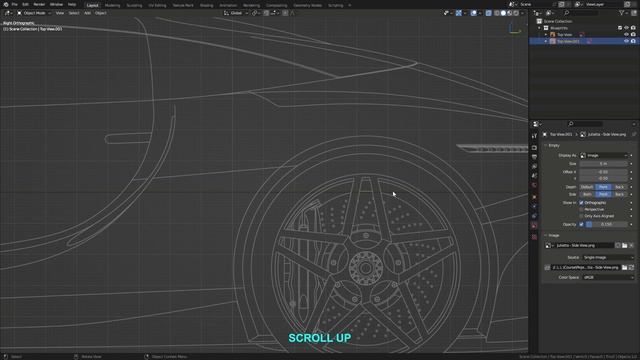The width and height of the screenshot is (640, 360).
Task: Switch to wireframe viewport shading
Action: [x=497, y=13]
